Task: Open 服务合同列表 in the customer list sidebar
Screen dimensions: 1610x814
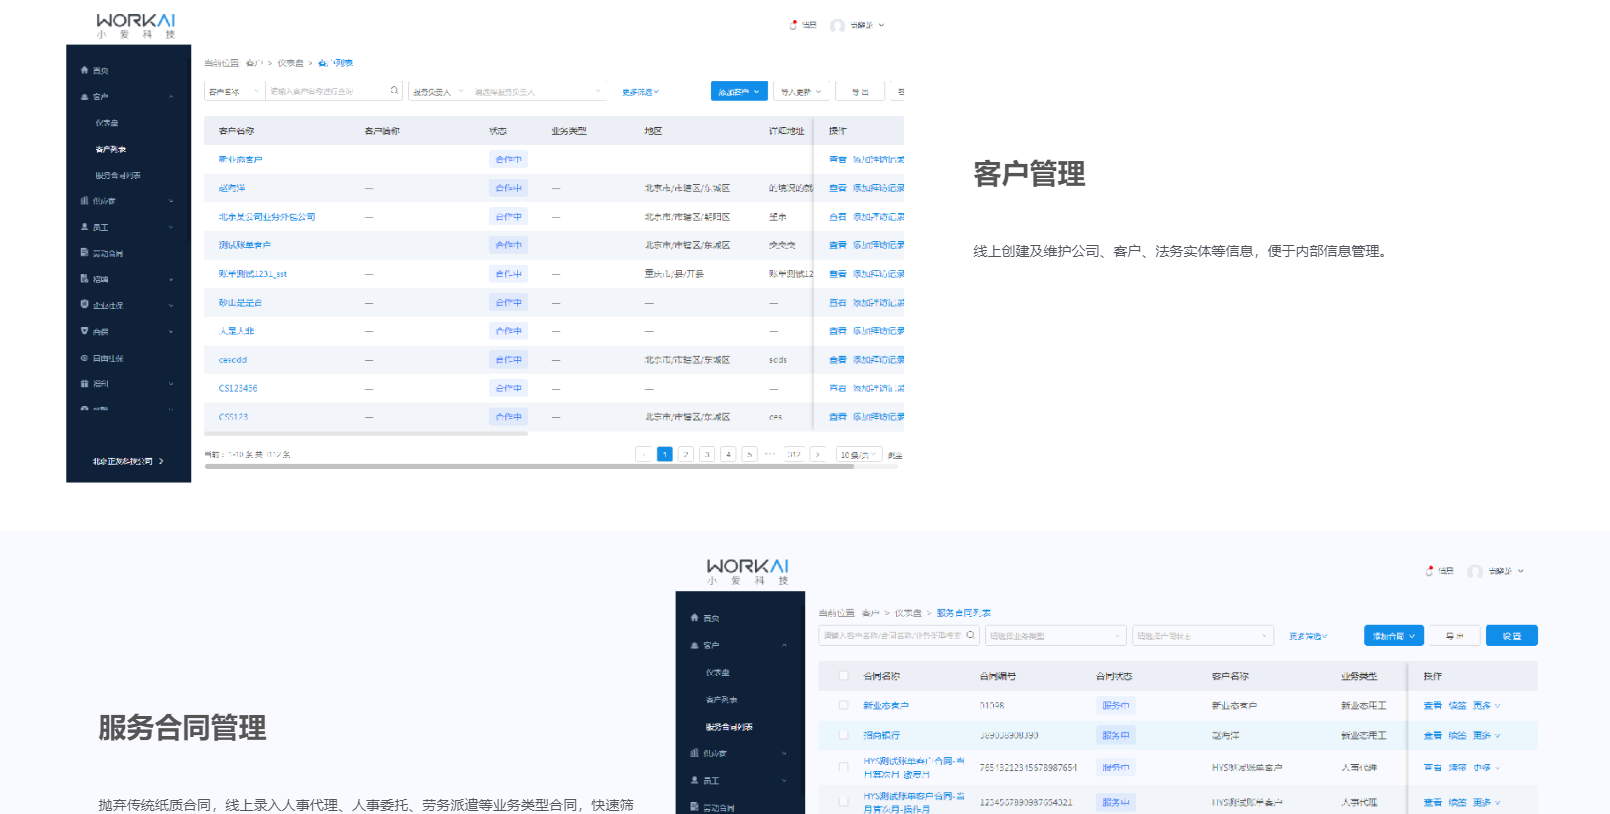Action: click(118, 175)
